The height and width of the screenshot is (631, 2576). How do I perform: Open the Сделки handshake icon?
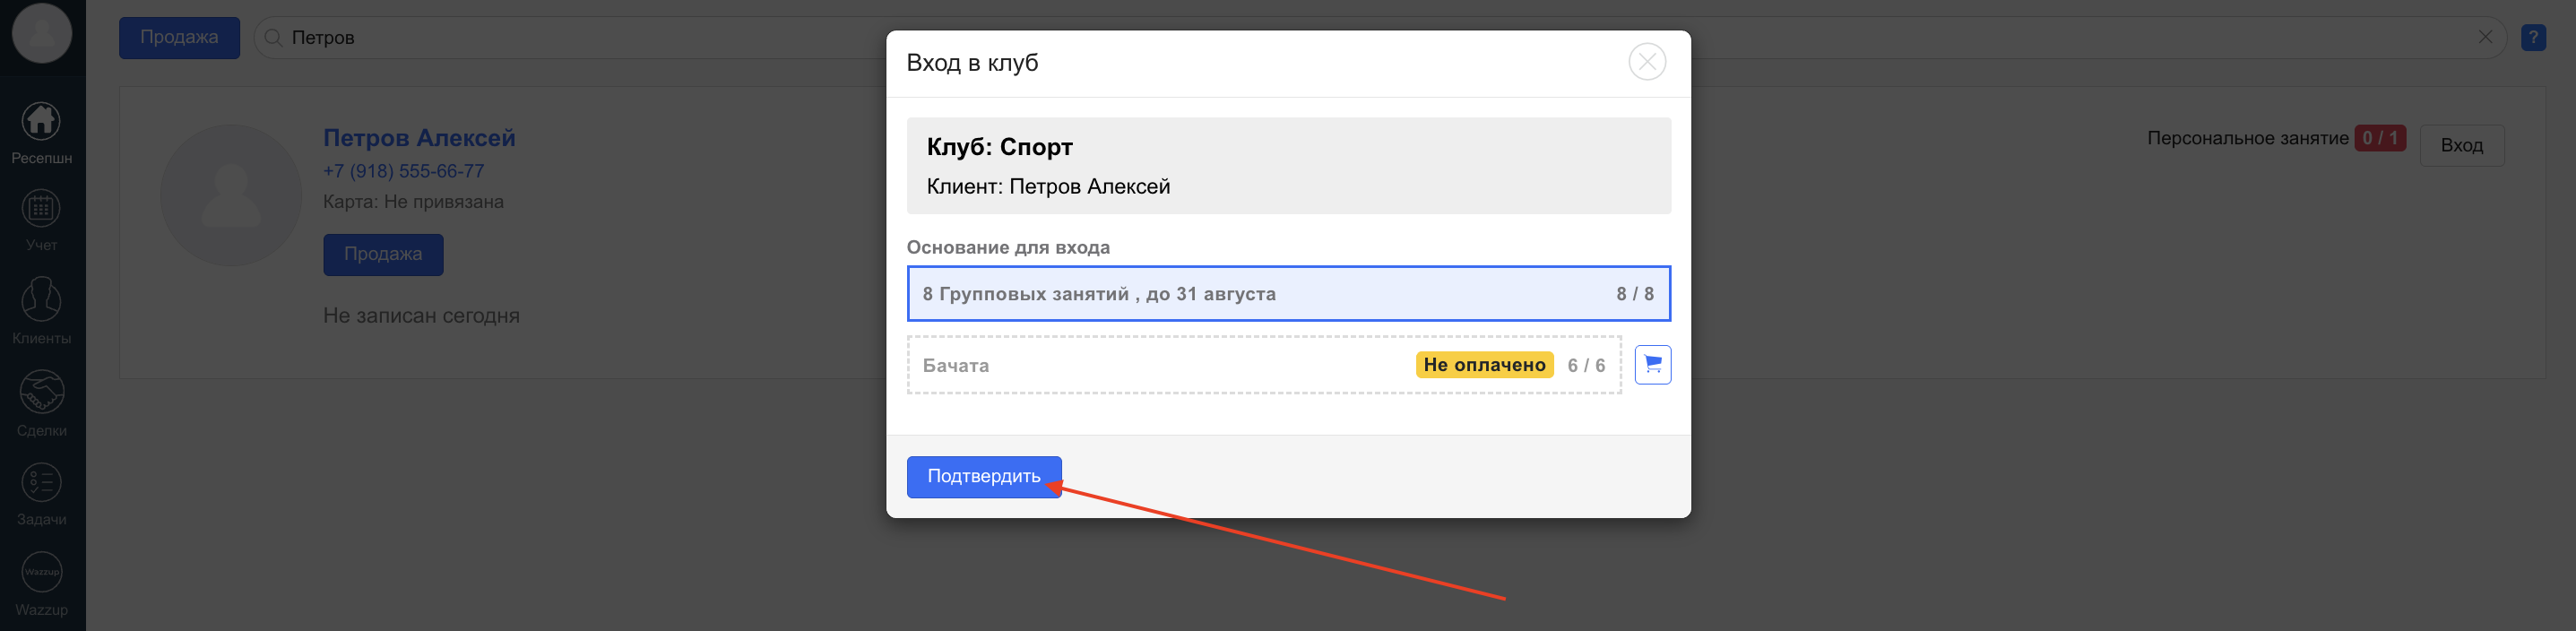(41, 392)
